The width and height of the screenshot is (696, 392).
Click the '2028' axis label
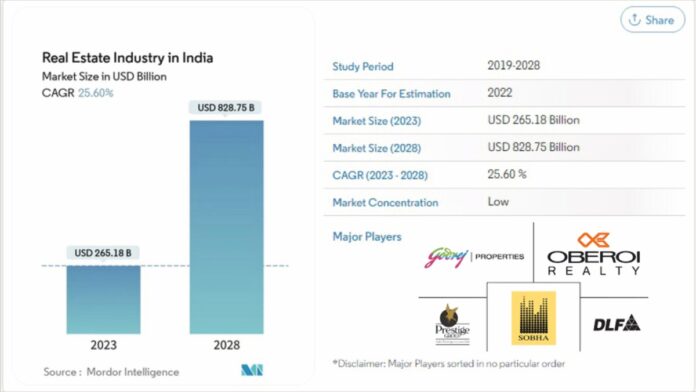coord(226,345)
